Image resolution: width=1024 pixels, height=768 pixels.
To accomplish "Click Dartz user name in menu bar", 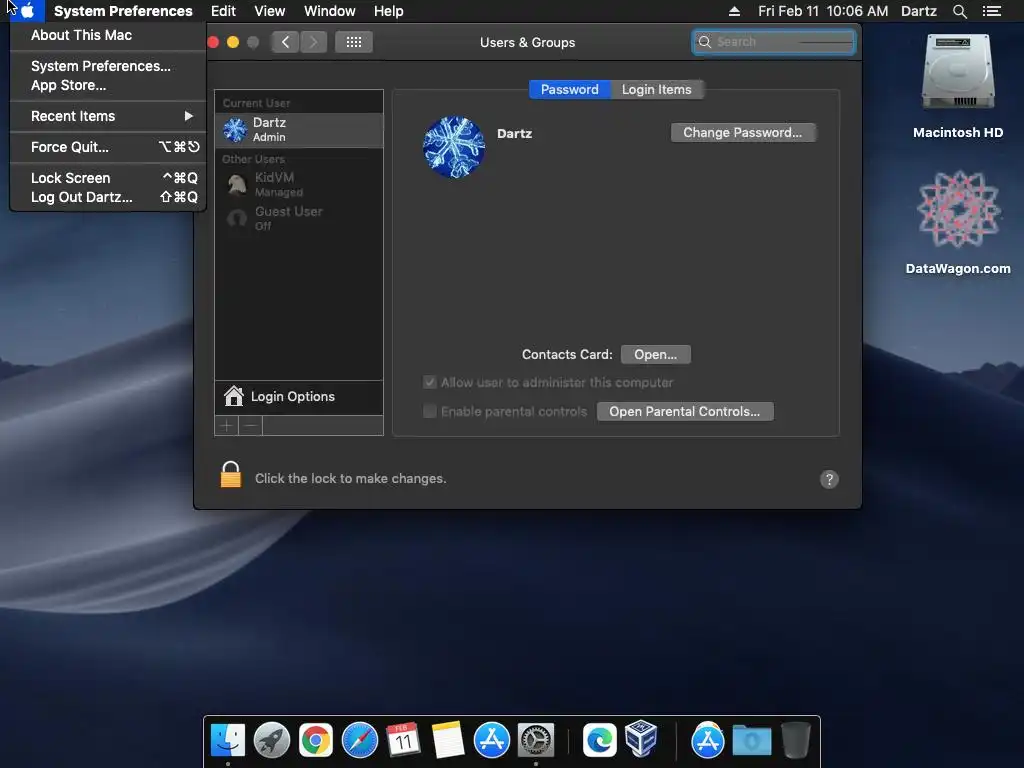I will click(x=919, y=11).
